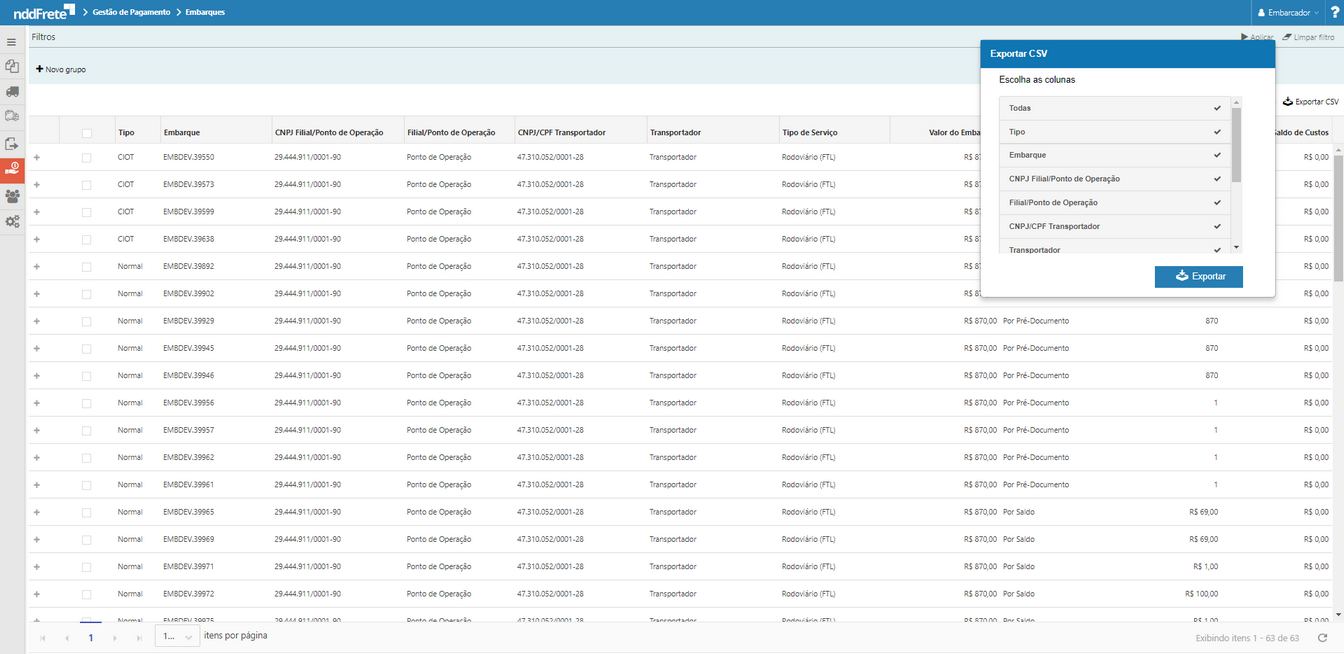Click the blue Exportar button
1344x654 pixels.
click(1198, 276)
